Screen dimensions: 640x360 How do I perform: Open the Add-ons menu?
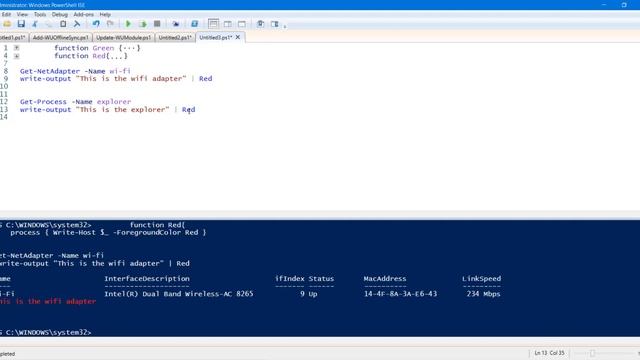point(83,14)
